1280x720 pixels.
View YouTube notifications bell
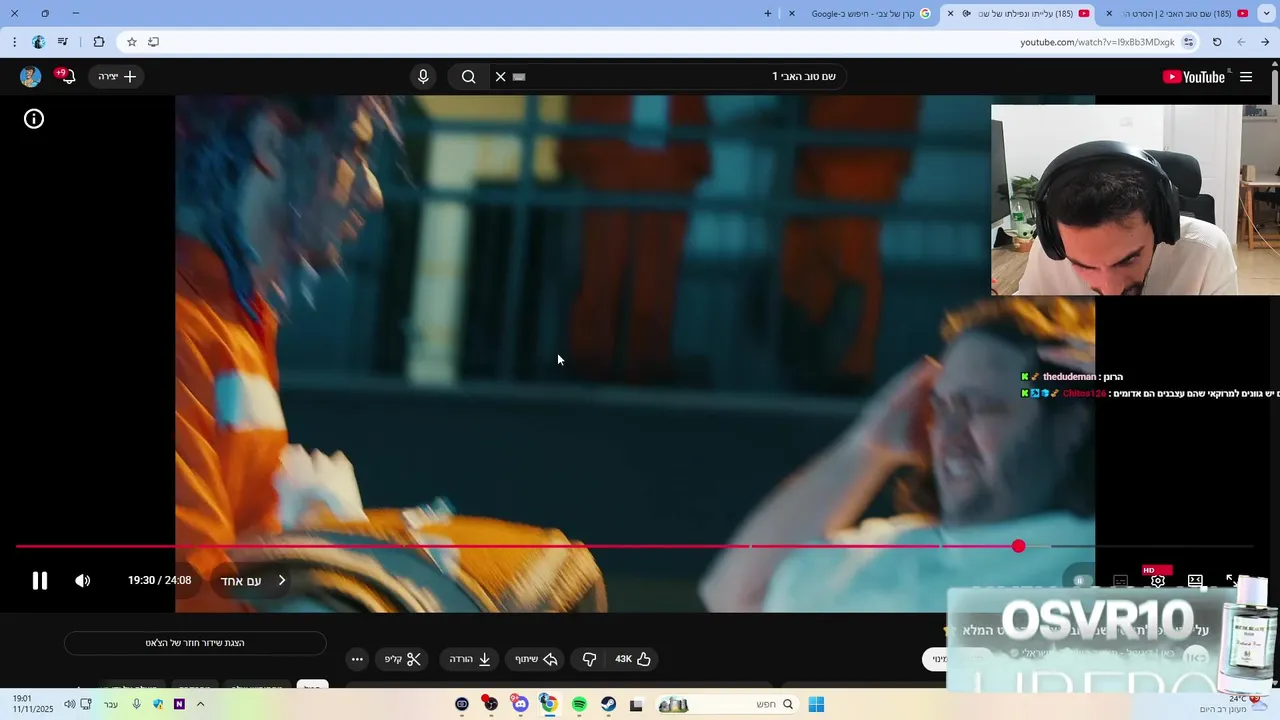(x=67, y=76)
